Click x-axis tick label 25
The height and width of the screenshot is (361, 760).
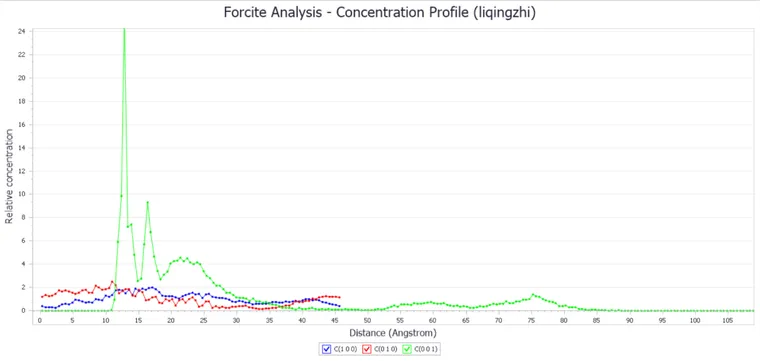[204, 320]
